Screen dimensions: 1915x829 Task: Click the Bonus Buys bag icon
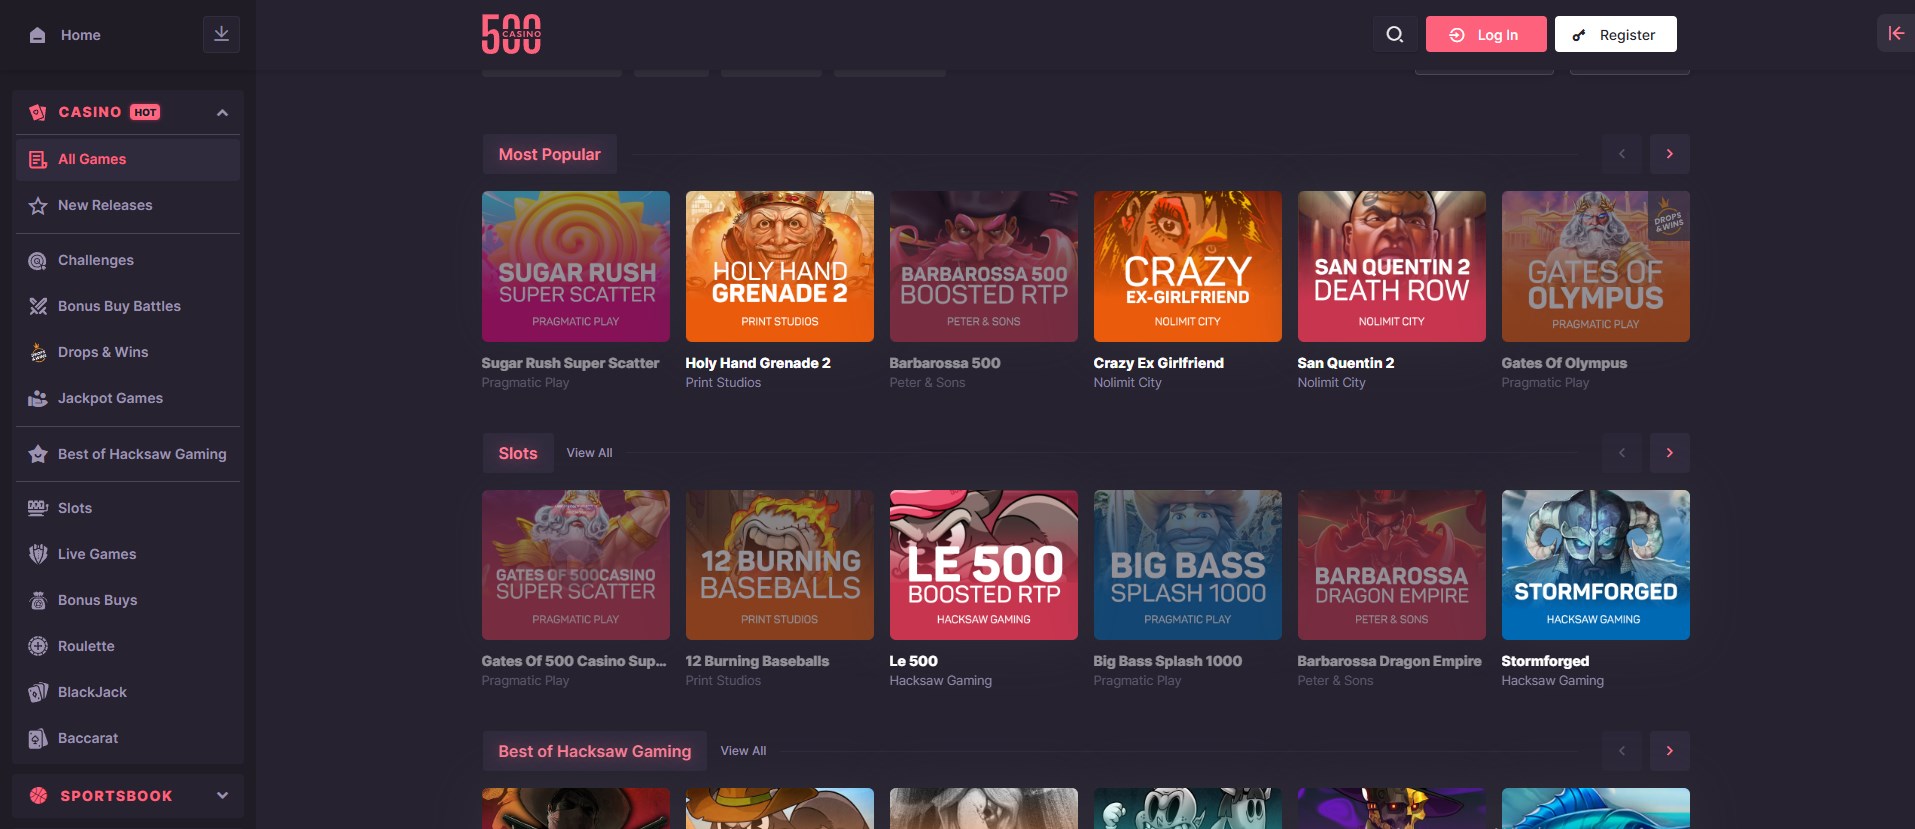pyautogui.click(x=38, y=600)
